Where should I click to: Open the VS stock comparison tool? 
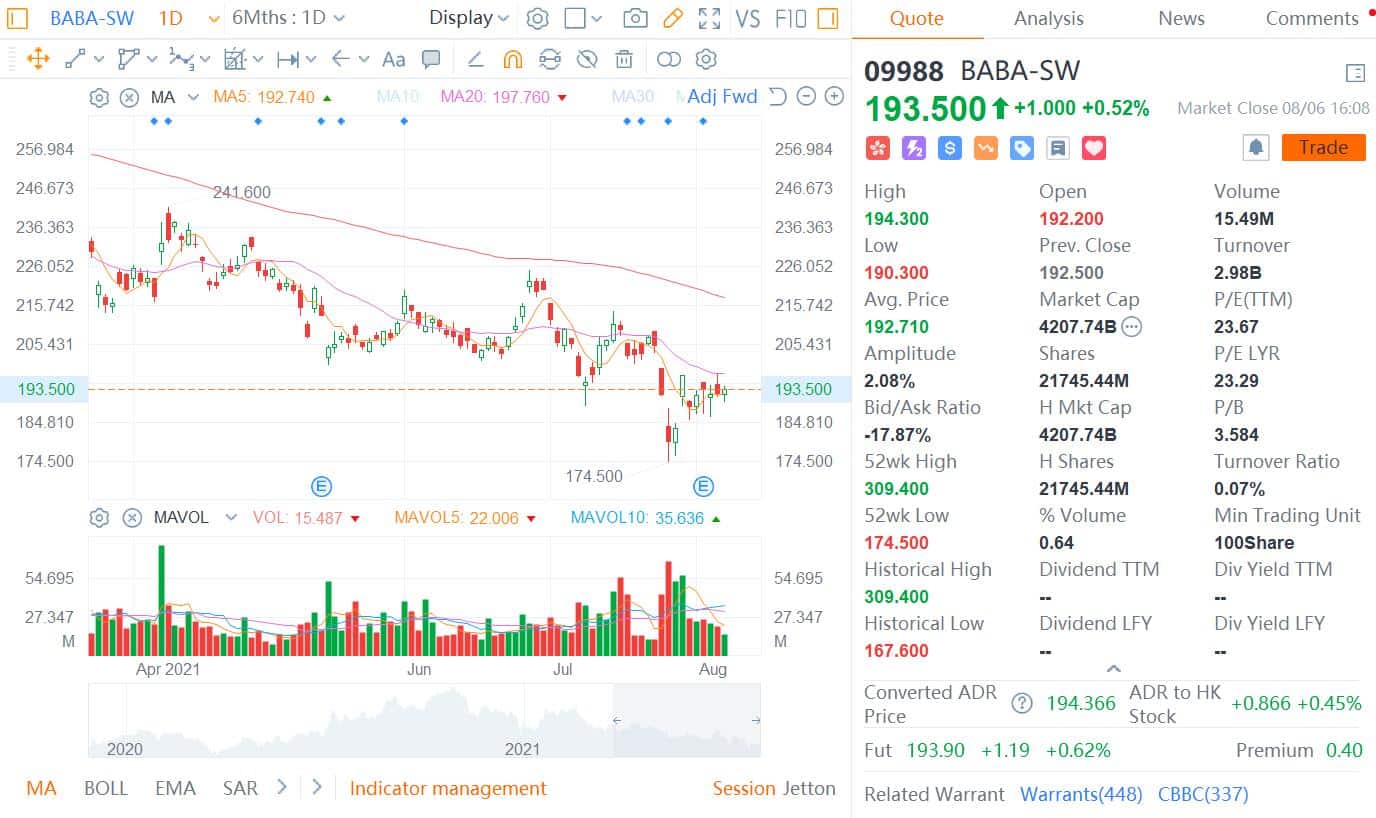tap(748, 17)
